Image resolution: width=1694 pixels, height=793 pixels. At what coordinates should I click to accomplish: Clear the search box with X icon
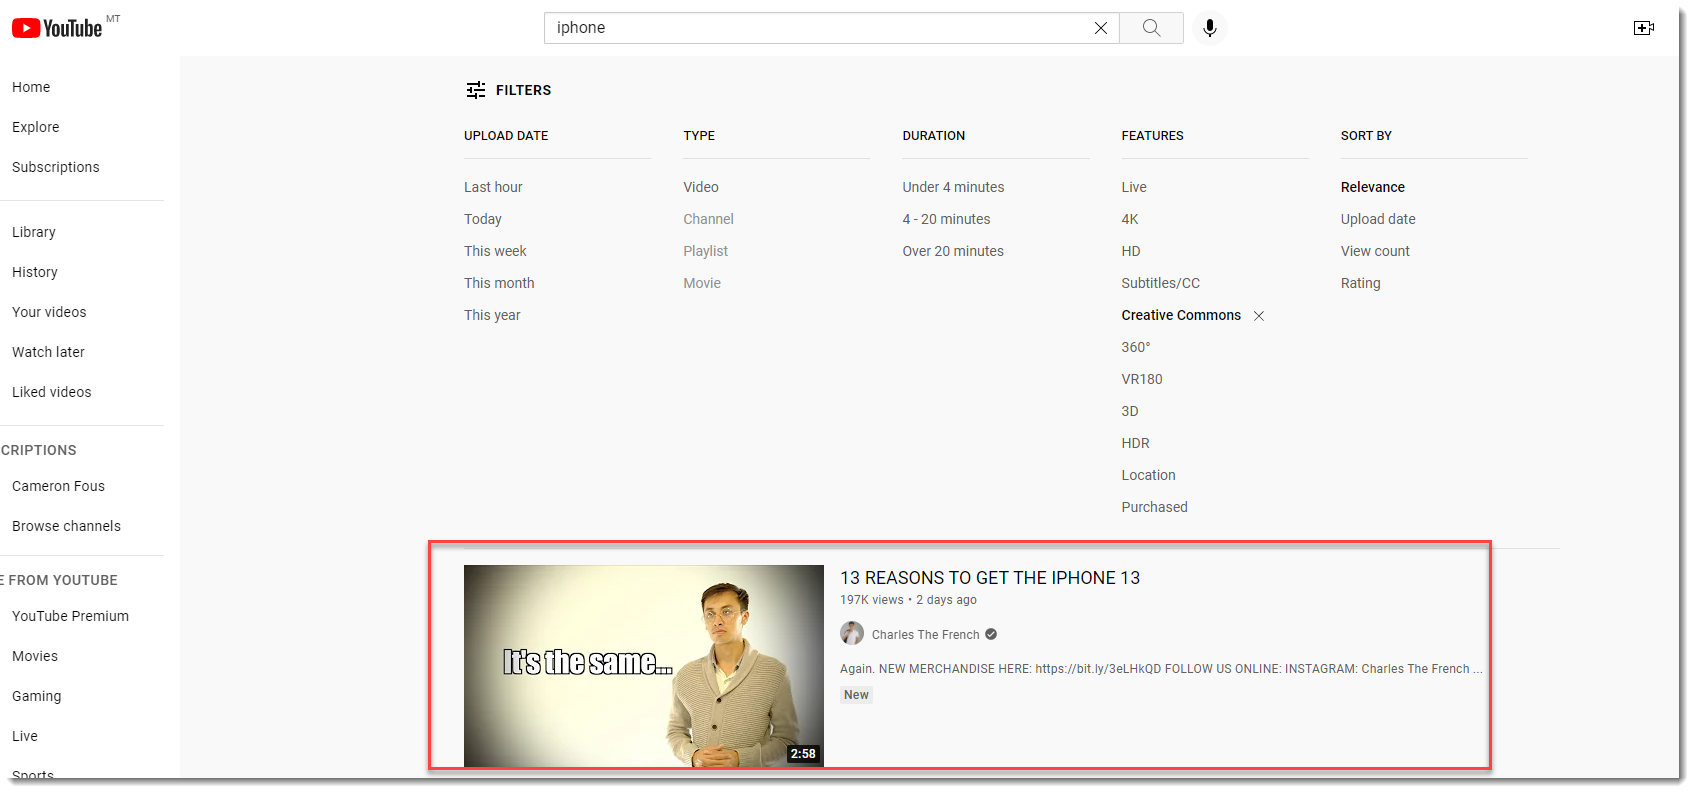click(1101, 28)
